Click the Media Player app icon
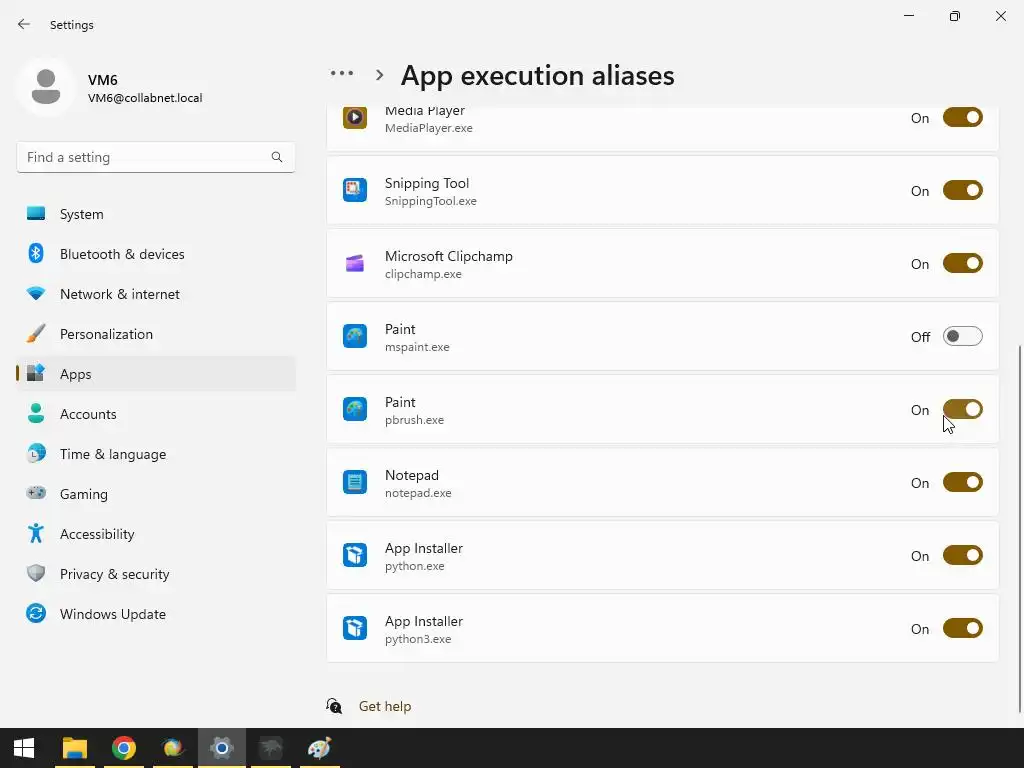The height and width of the screenshot is (768, 1024). (x=355, y=118)
